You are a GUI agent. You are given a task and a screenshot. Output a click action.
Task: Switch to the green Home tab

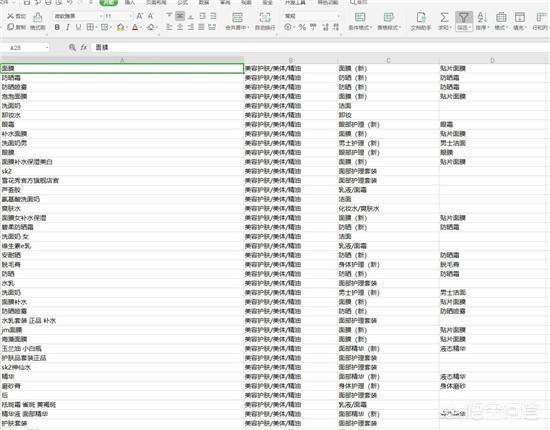coord(108,2)
